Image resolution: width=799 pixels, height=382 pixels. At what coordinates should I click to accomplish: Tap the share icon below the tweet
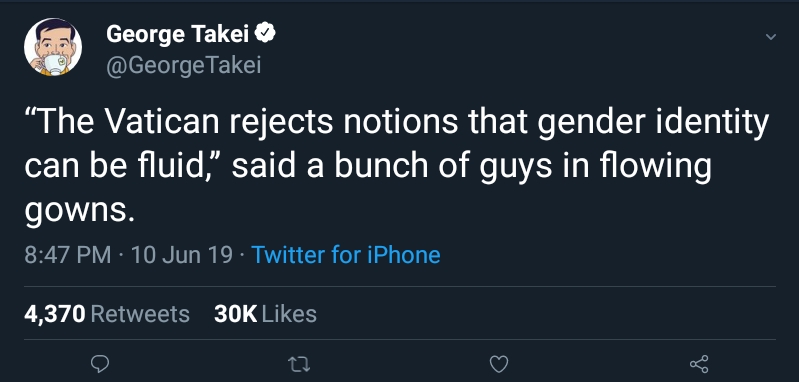click(699, 364)
